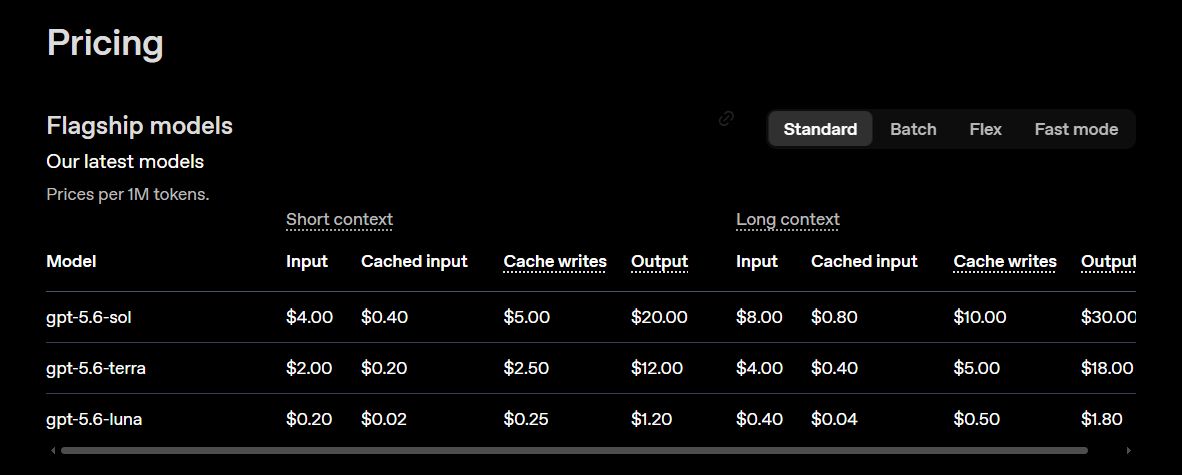Switch to Flex pricing
The height and width of the screenshot is (475, 1182).
[985, 129]
